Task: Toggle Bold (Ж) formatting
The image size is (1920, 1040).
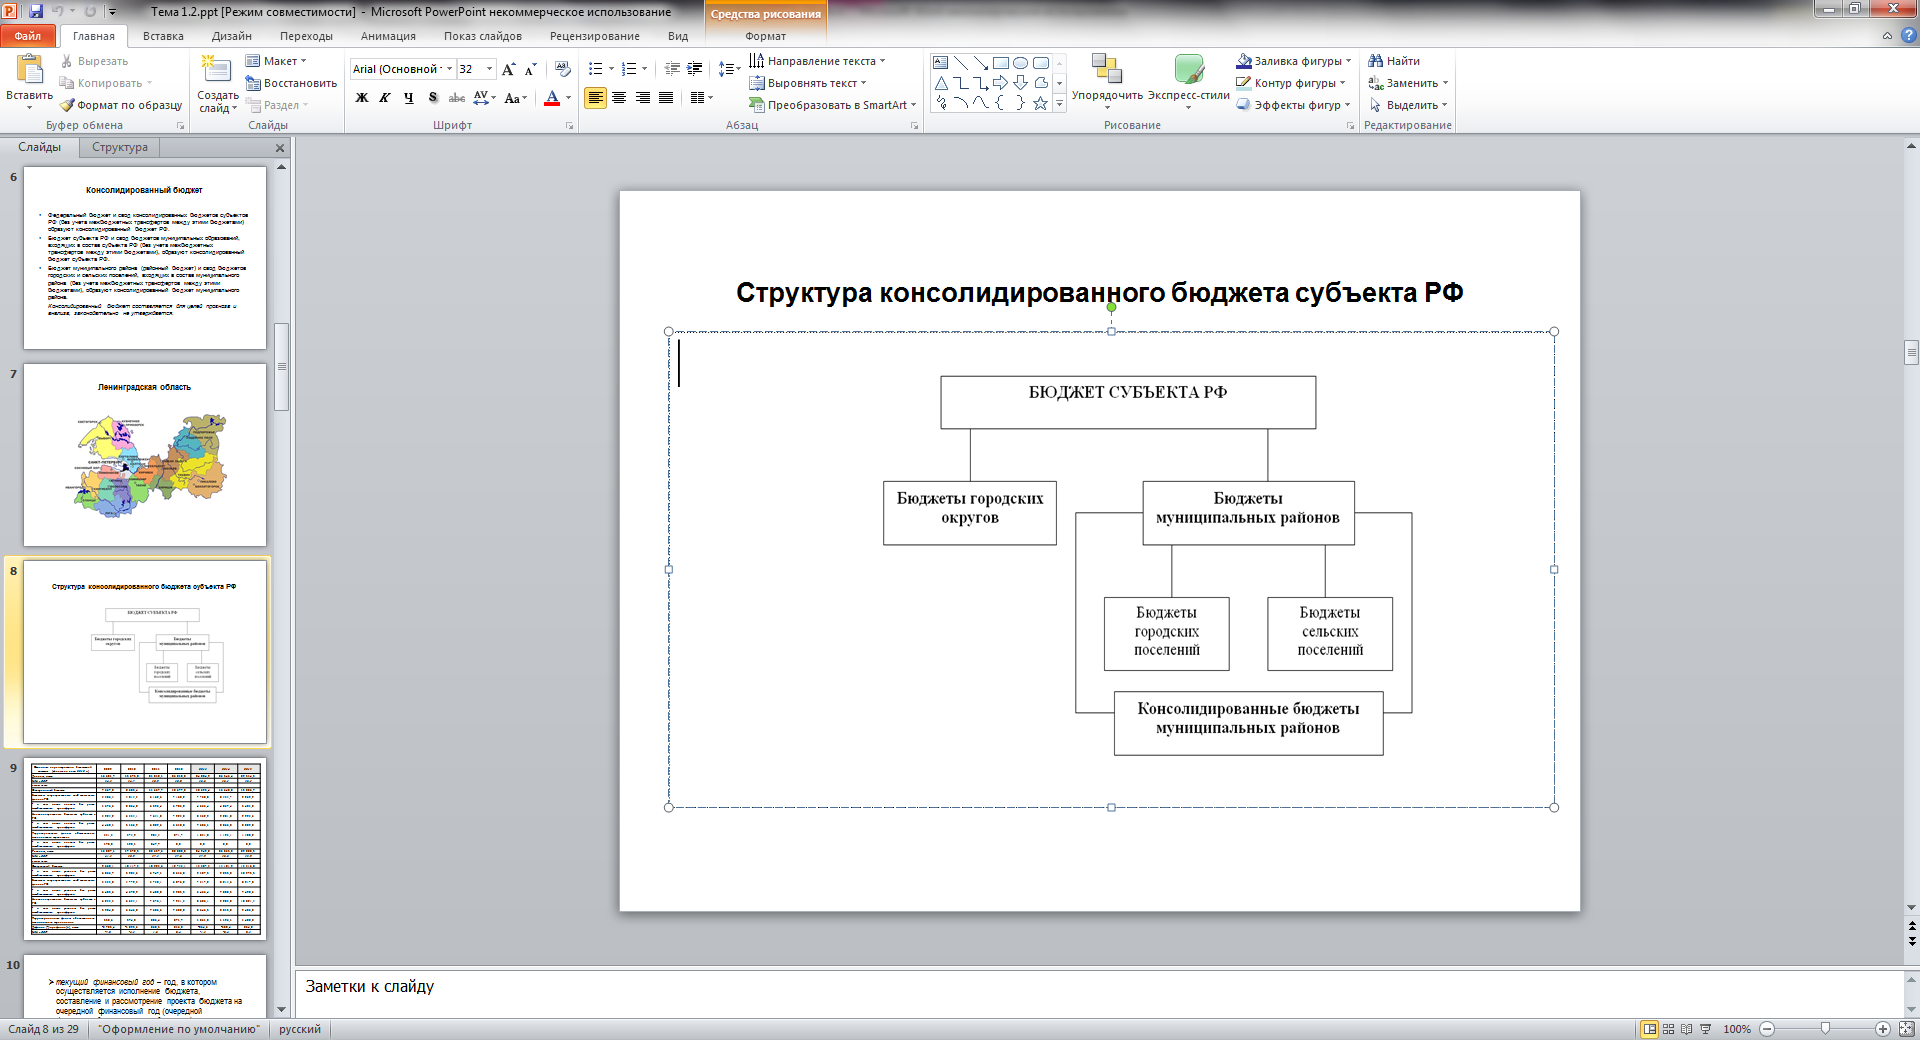Action: (x=362, y=97)
